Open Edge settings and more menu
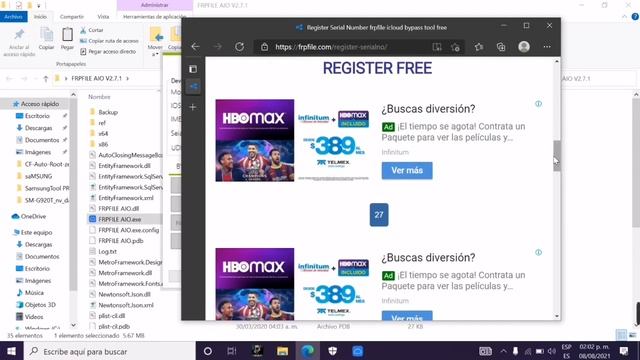This screenshot has width=640, height=360. coord(547,47)
